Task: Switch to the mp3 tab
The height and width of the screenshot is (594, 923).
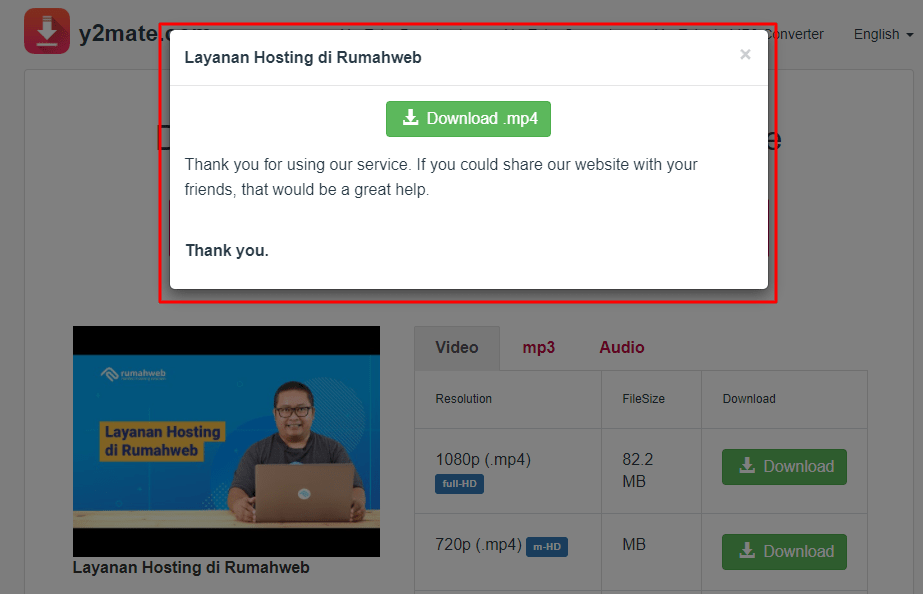Action: [x=539, y=347]
